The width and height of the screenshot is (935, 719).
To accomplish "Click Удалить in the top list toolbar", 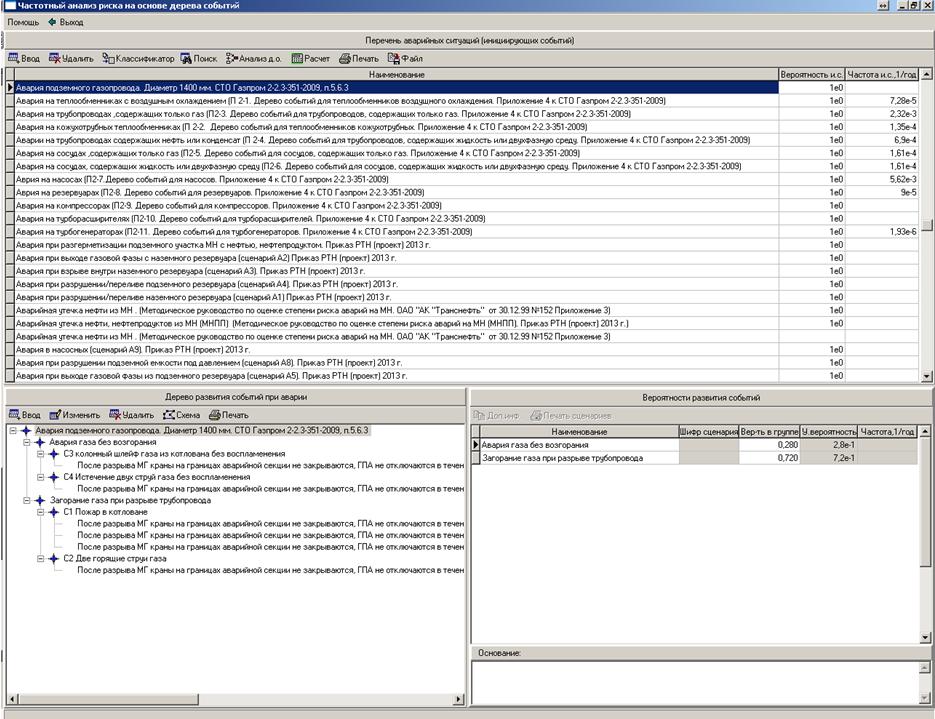I will click(x=70, y=59).
